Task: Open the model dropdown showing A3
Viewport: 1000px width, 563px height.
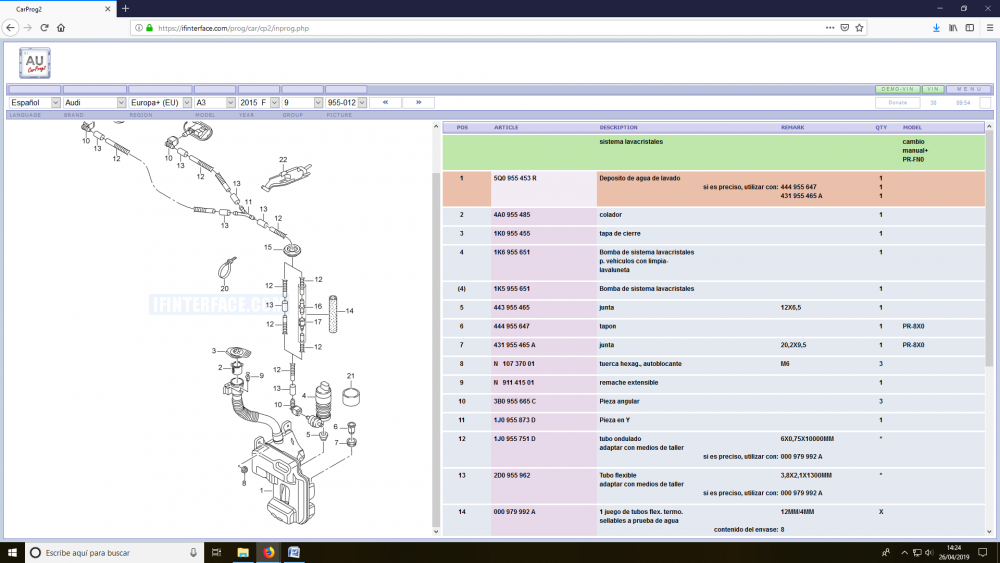Action: pyautogui.click(x=215, y=103)
